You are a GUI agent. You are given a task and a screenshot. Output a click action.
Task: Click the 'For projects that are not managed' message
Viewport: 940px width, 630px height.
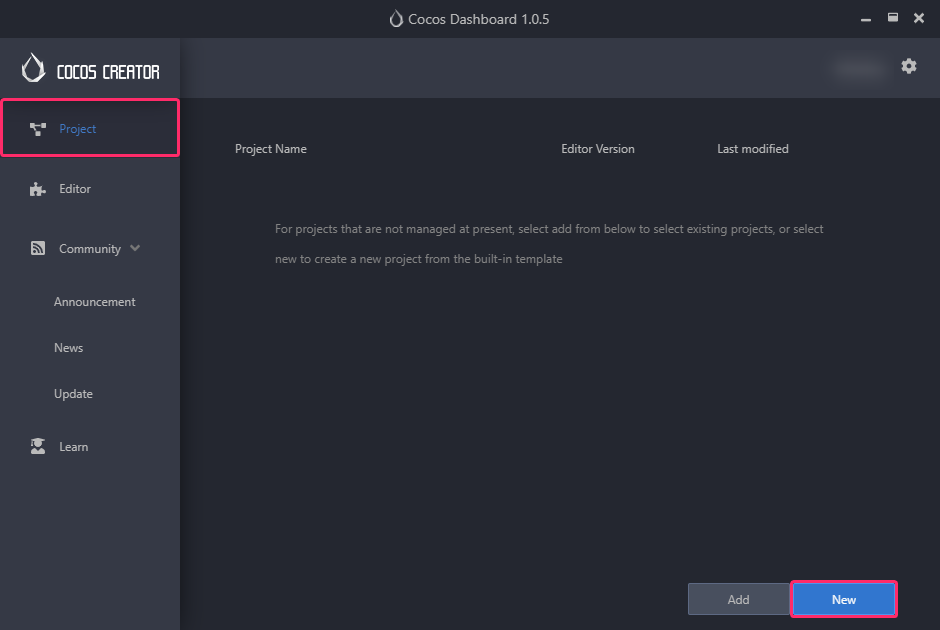tap(549, 244)
